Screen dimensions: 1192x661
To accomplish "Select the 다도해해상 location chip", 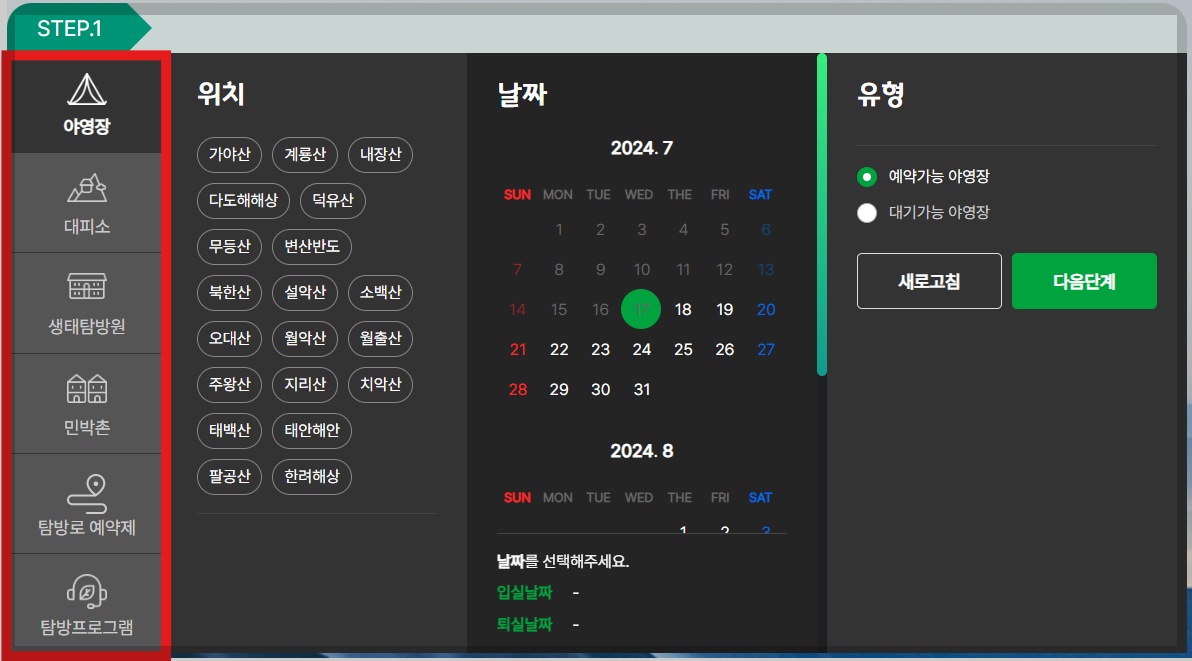I will click(x=243, y=201).
